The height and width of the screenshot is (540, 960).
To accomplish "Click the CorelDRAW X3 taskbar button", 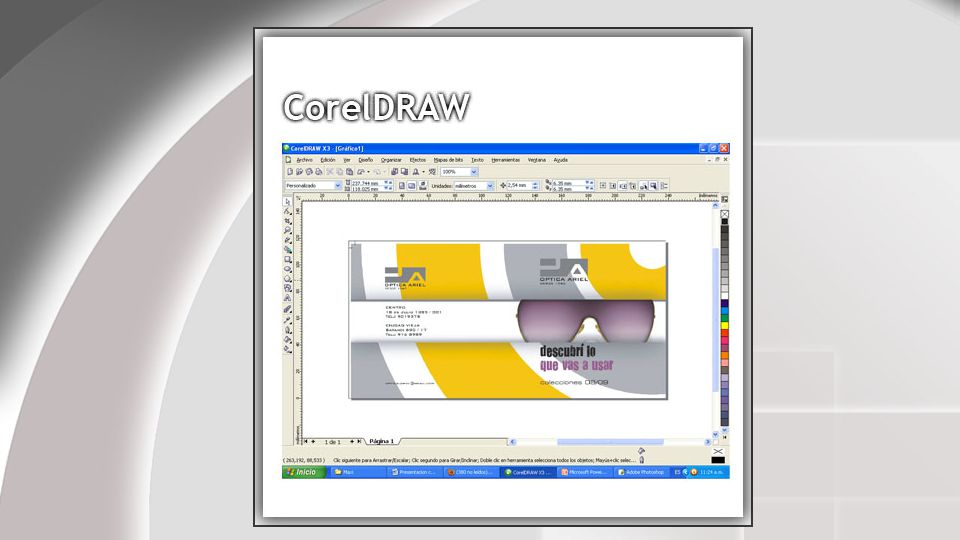I will [x=528, y=472].
